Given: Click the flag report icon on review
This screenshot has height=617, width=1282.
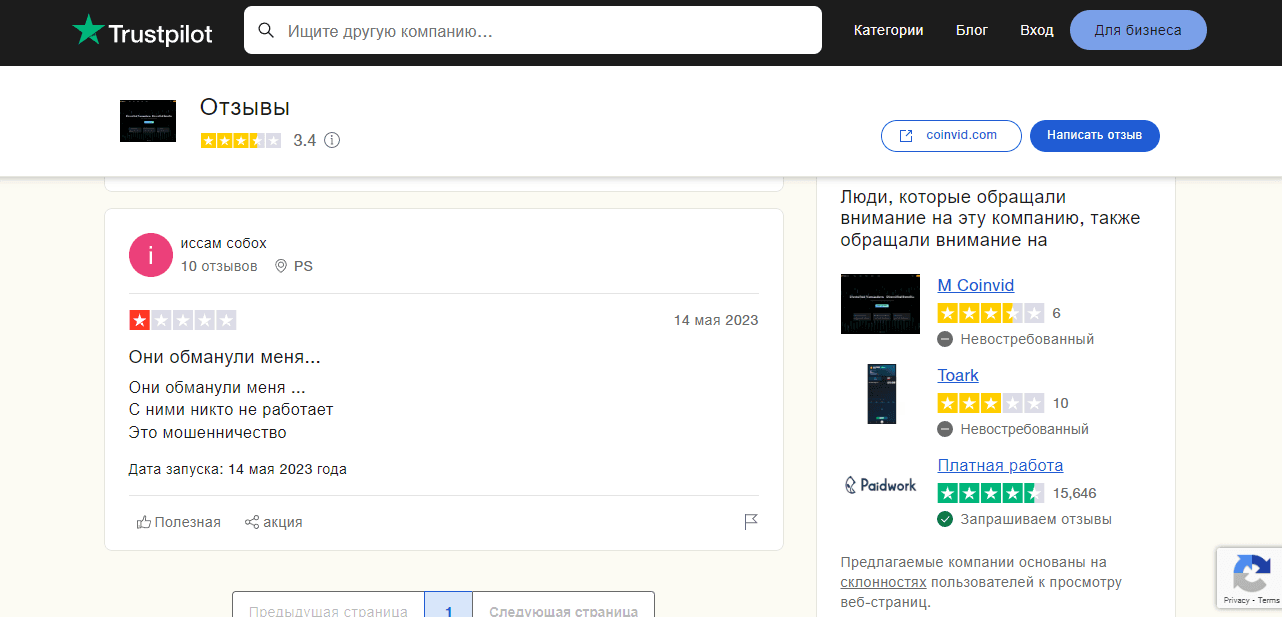Looking at the screenshot, I should coord(751,522).
